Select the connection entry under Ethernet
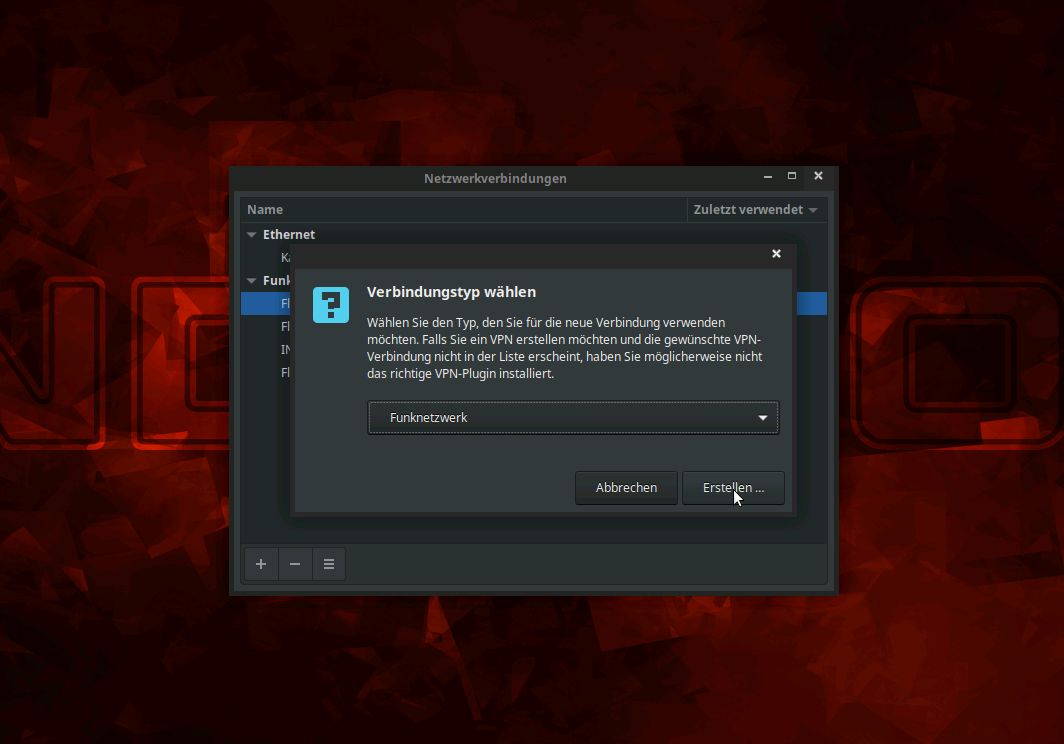1064x744 pixels. pos(285,258)
